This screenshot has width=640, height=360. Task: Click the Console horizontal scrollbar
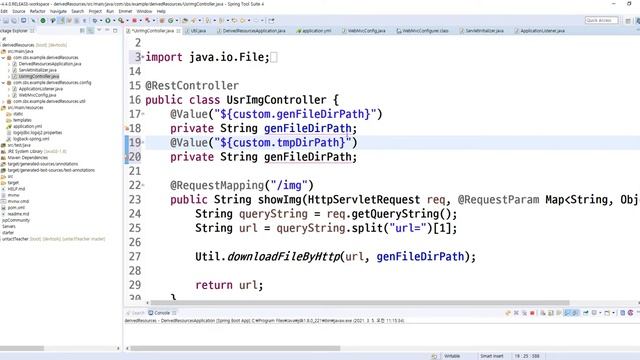pos(235,348)
